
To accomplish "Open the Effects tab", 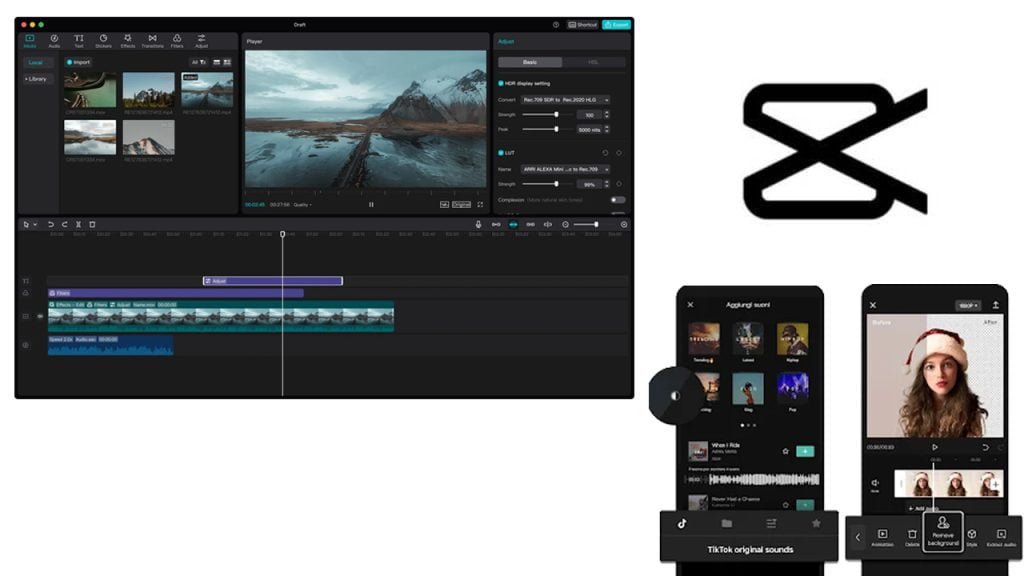I will coord(127,41).
